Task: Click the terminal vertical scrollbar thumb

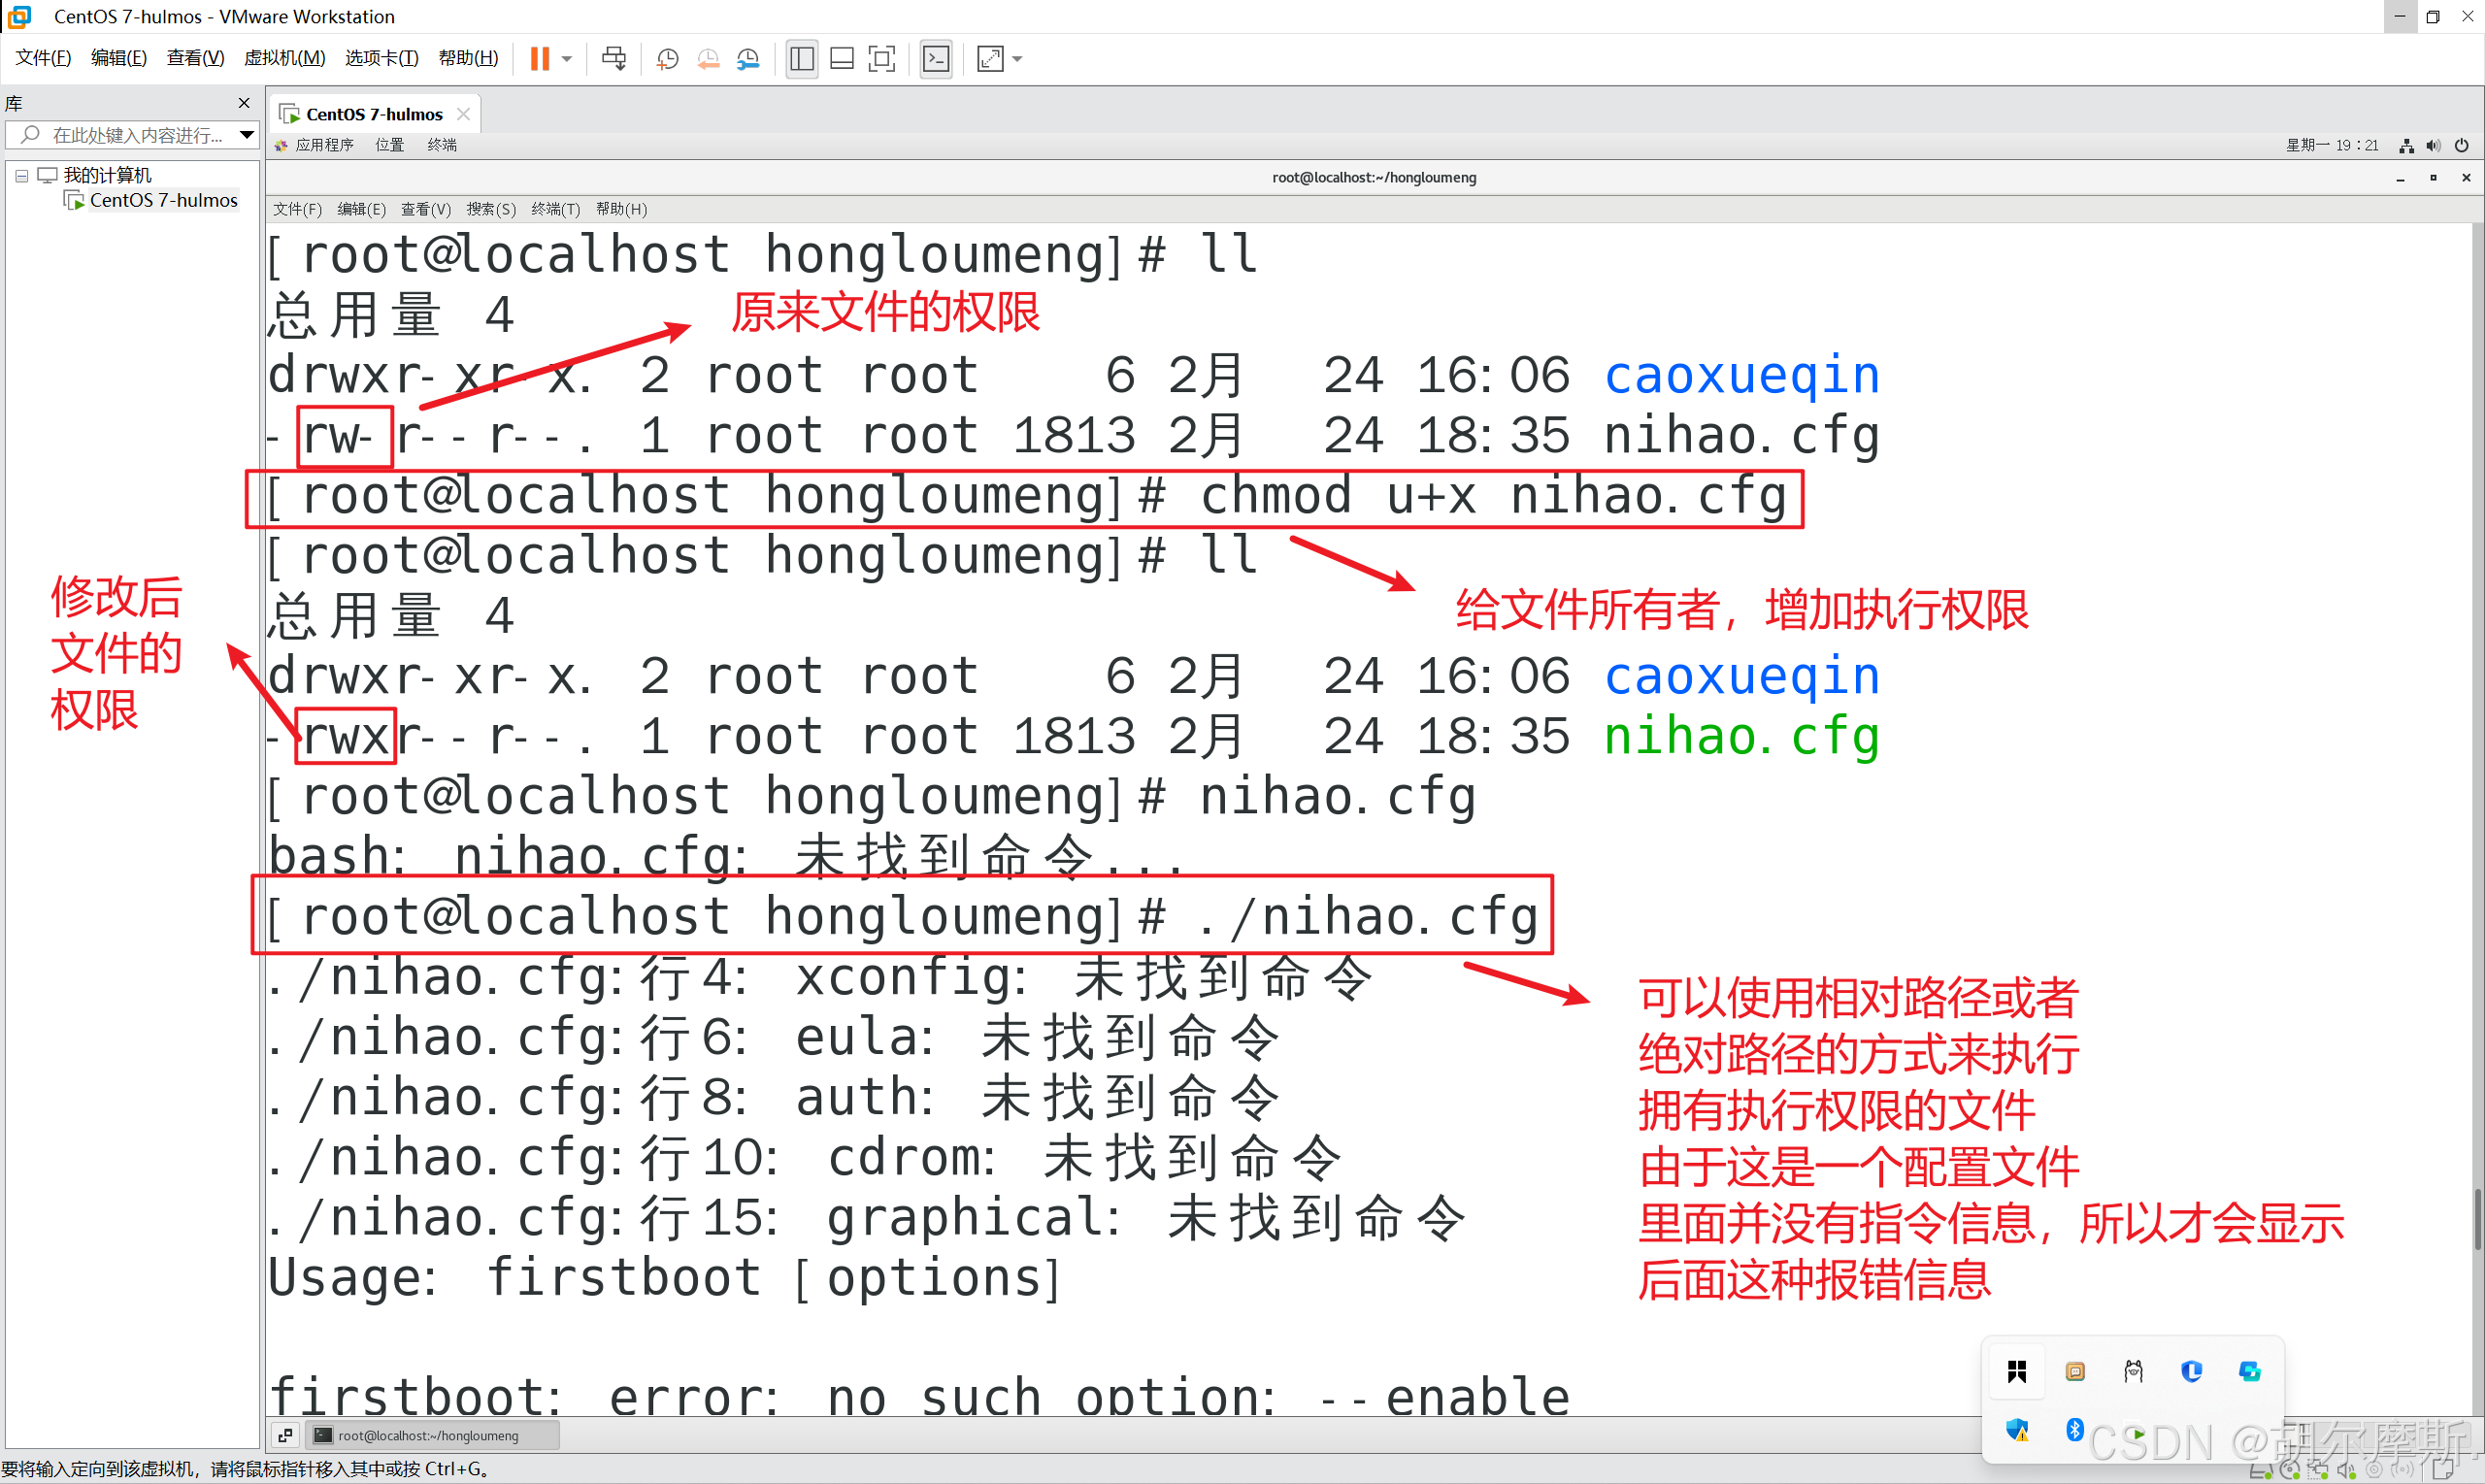Action: 2477,1218
